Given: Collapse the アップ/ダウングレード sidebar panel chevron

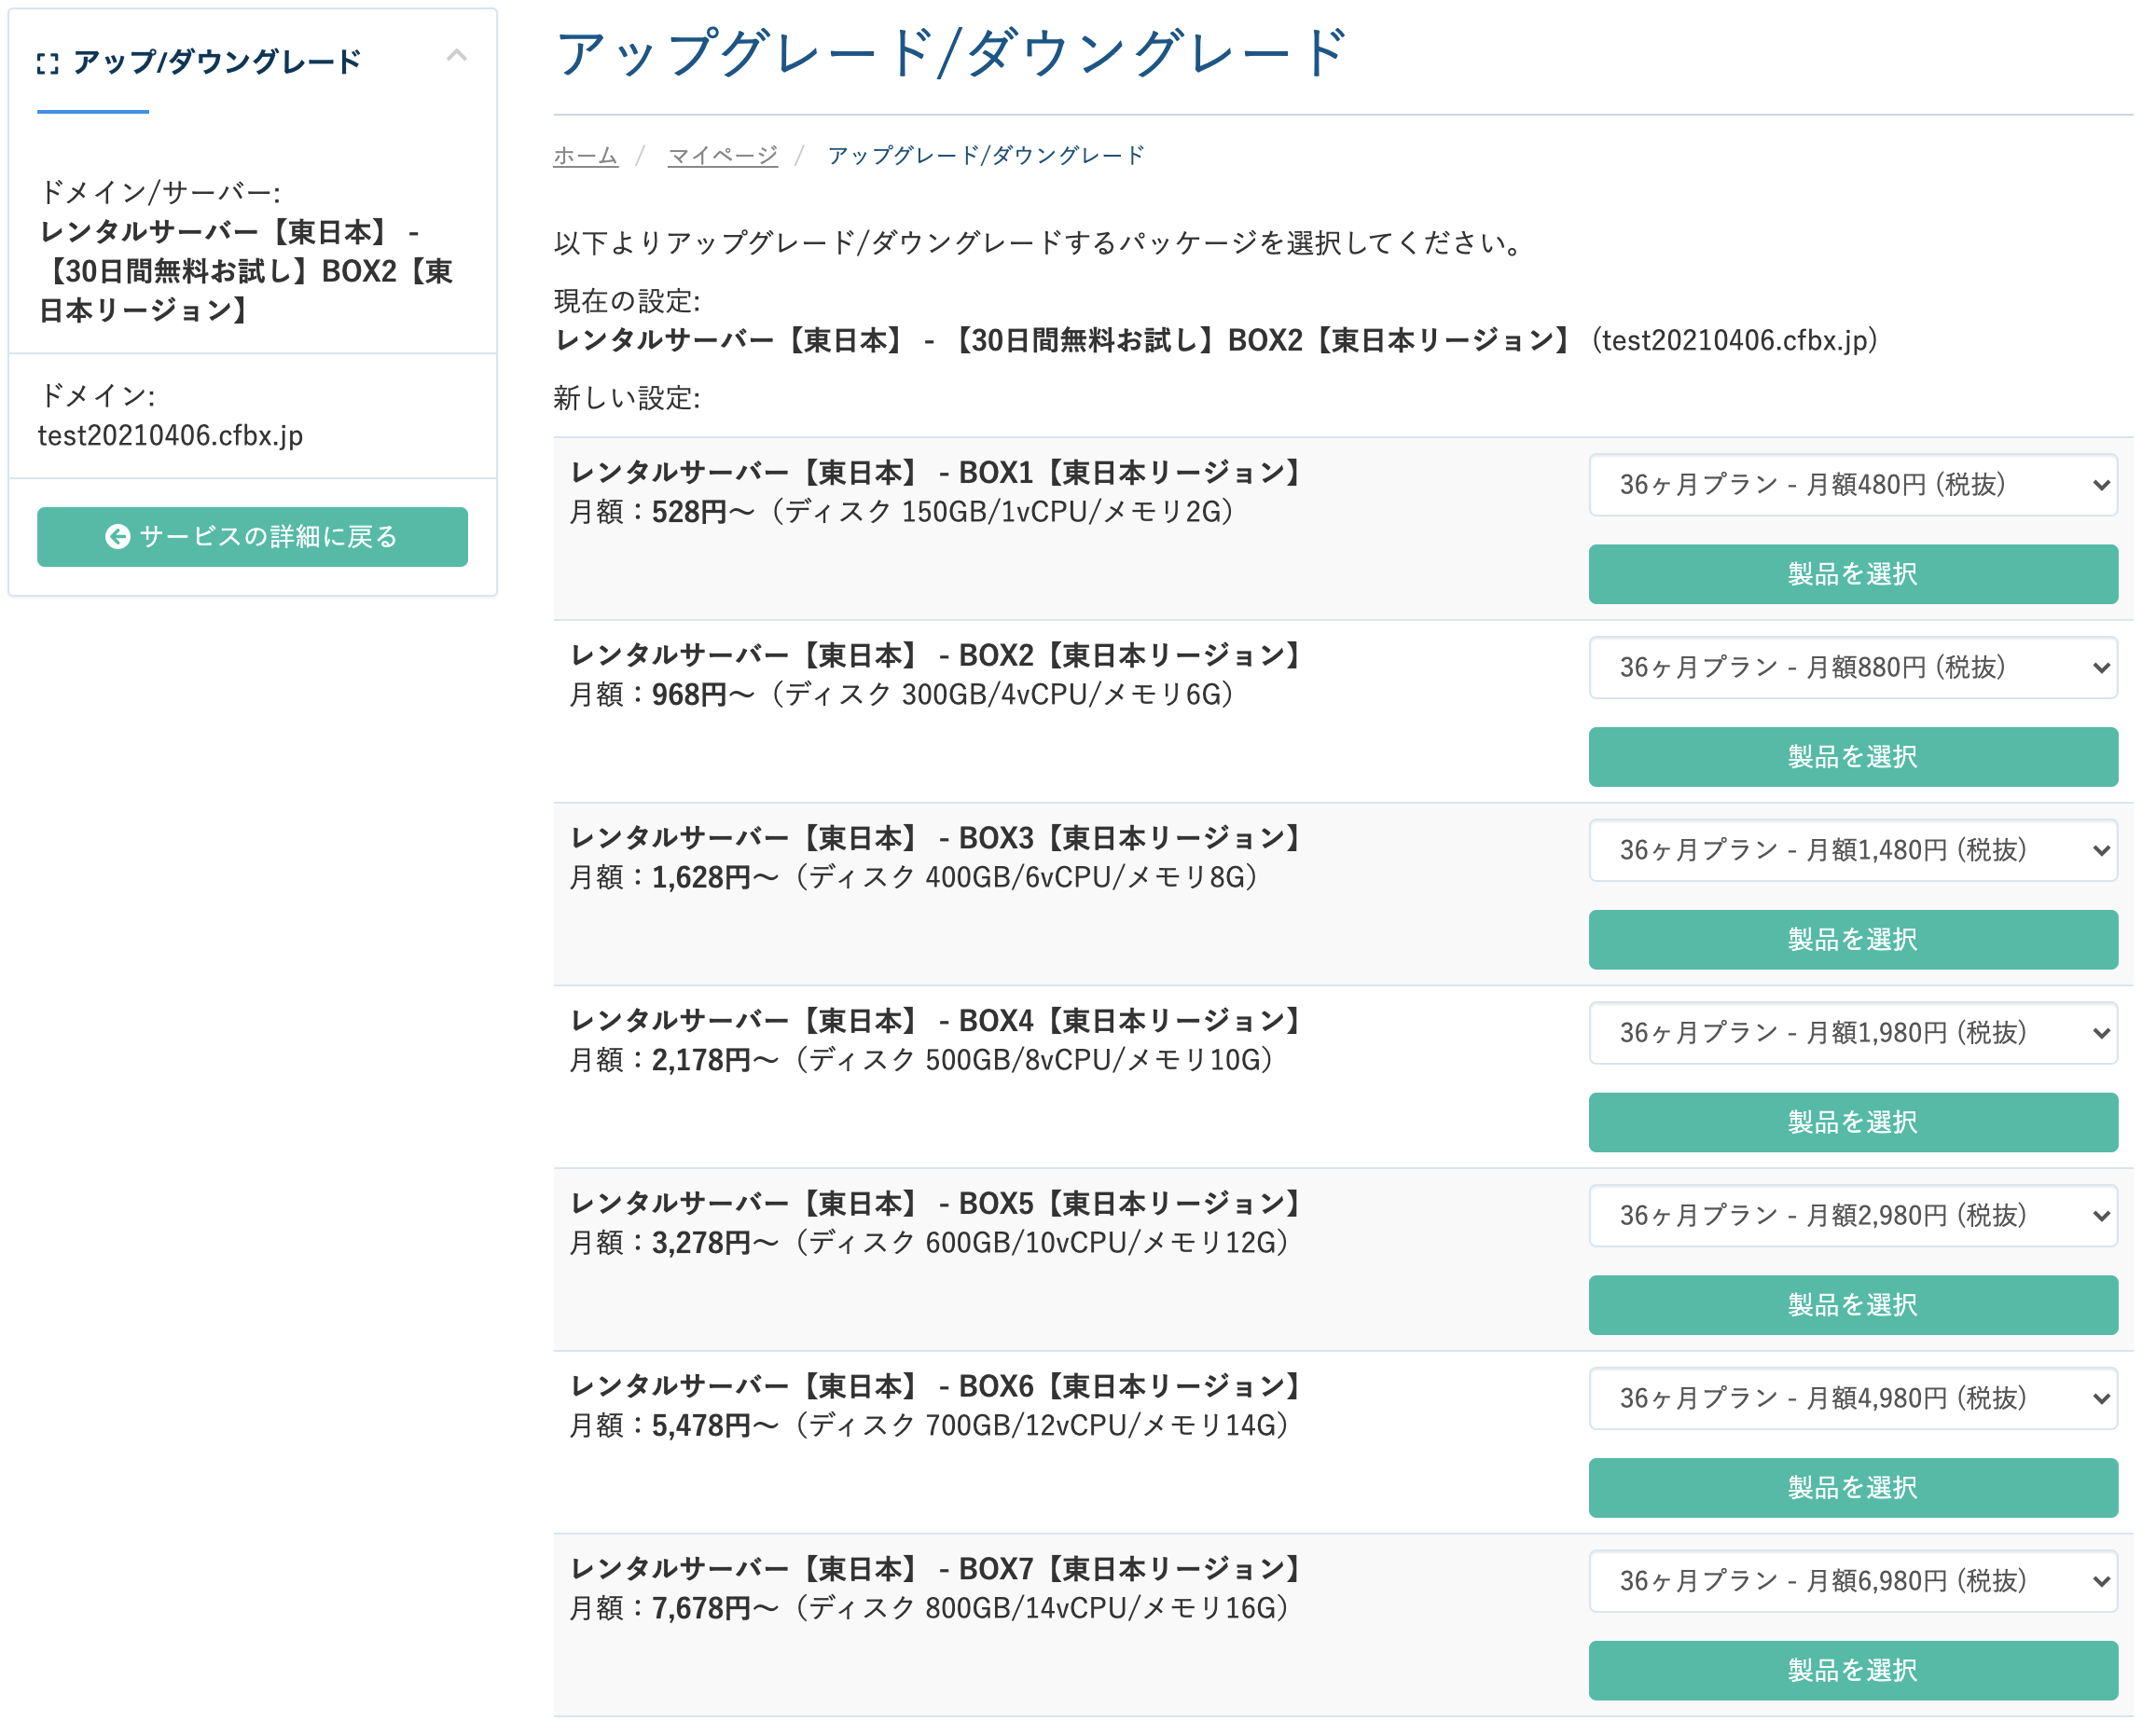Looking at the screenshot, I should (x=456, y=56).
